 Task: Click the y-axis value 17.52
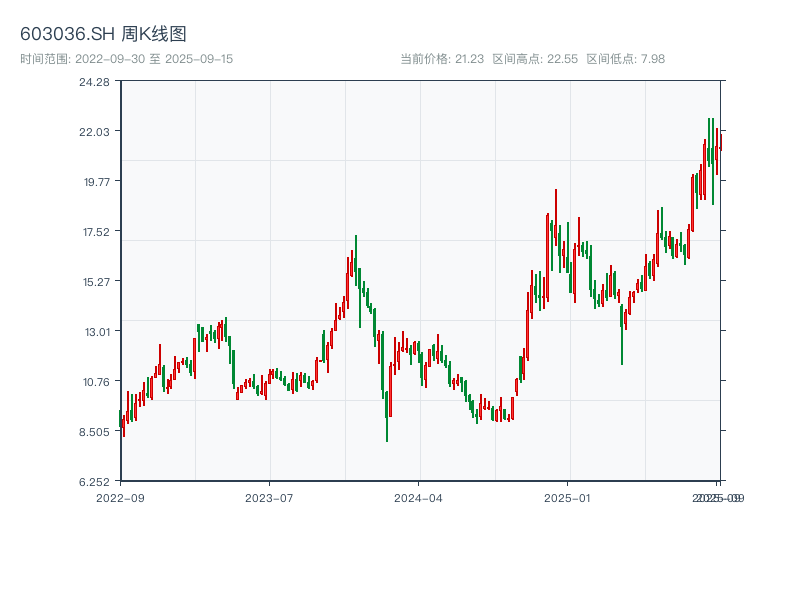coord(96,232)
